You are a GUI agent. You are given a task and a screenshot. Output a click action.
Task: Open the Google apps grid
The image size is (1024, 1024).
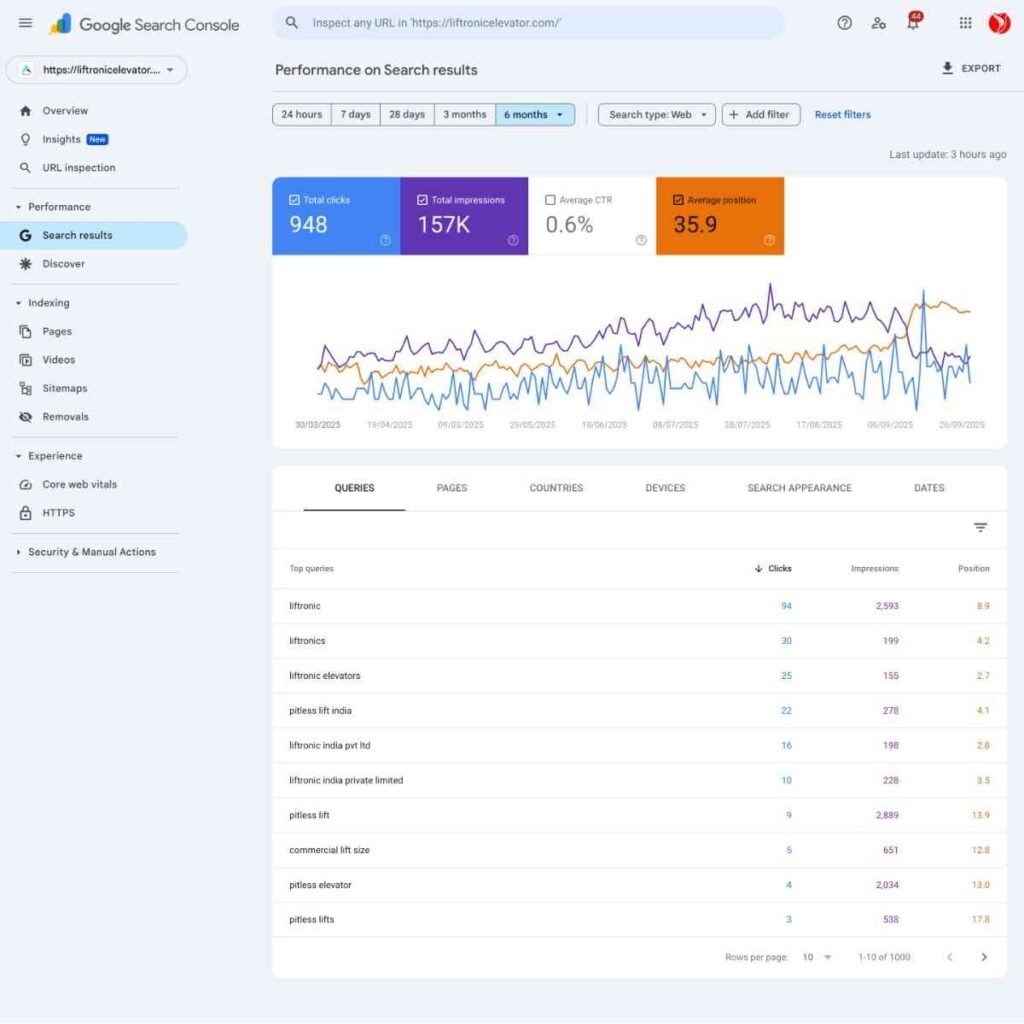point(965,23)
